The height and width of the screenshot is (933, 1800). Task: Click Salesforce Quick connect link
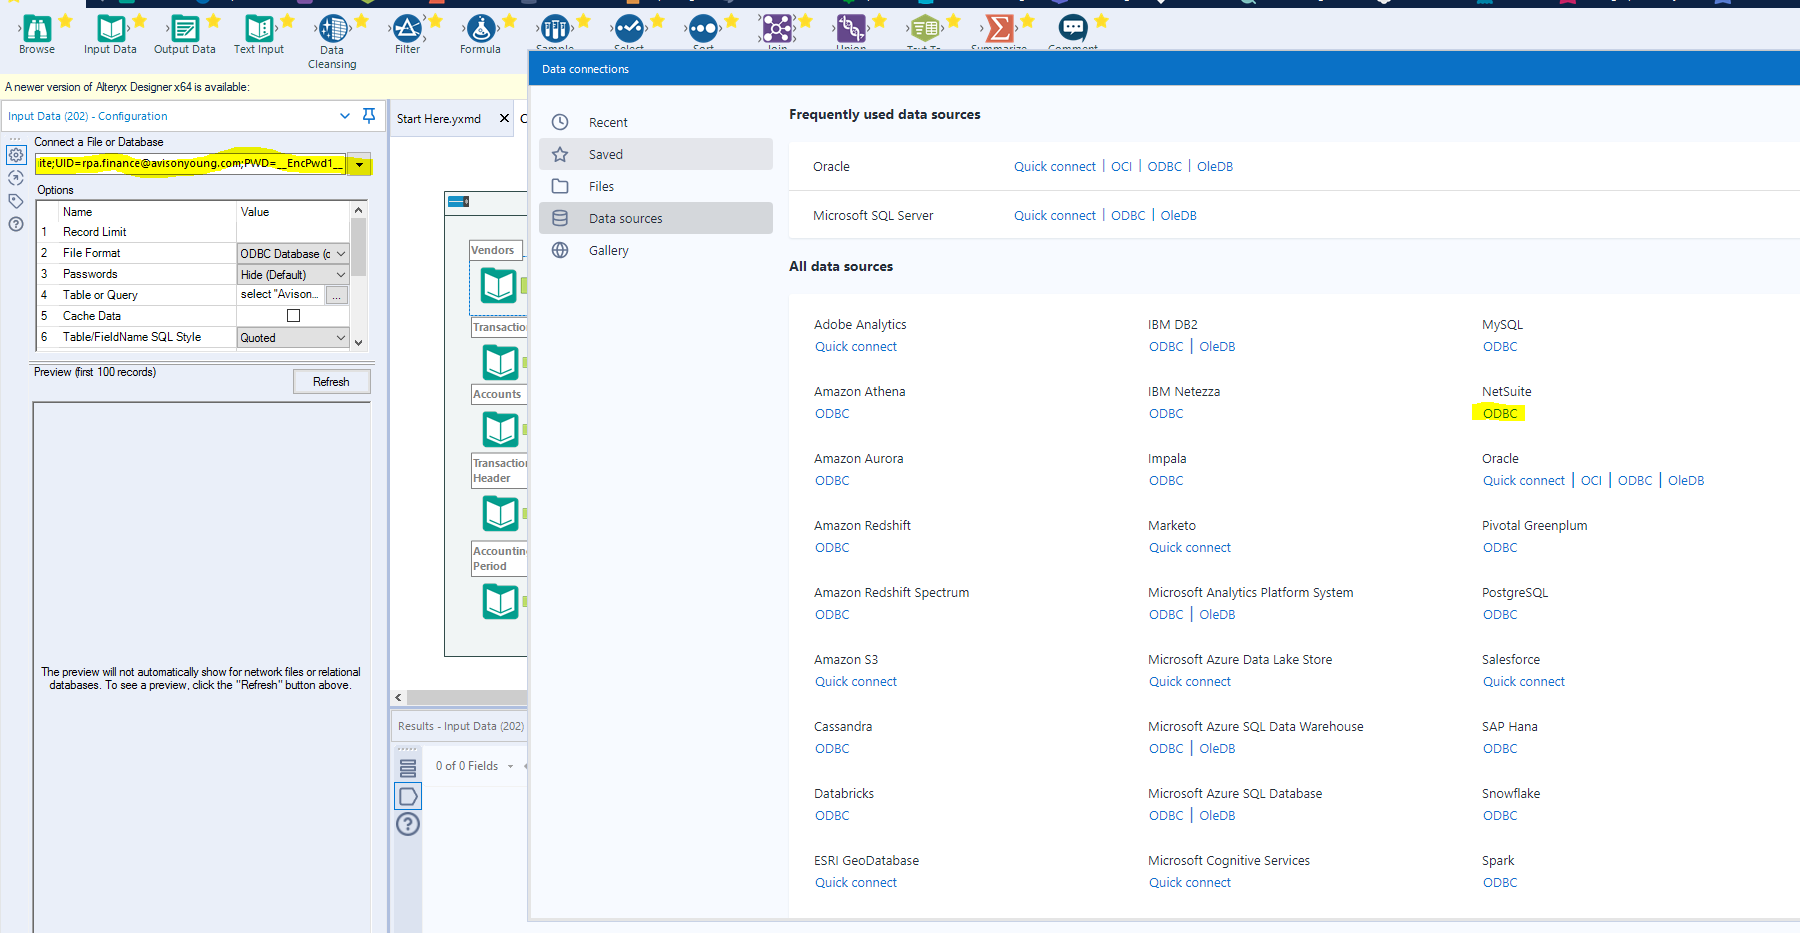(1524, 682)
